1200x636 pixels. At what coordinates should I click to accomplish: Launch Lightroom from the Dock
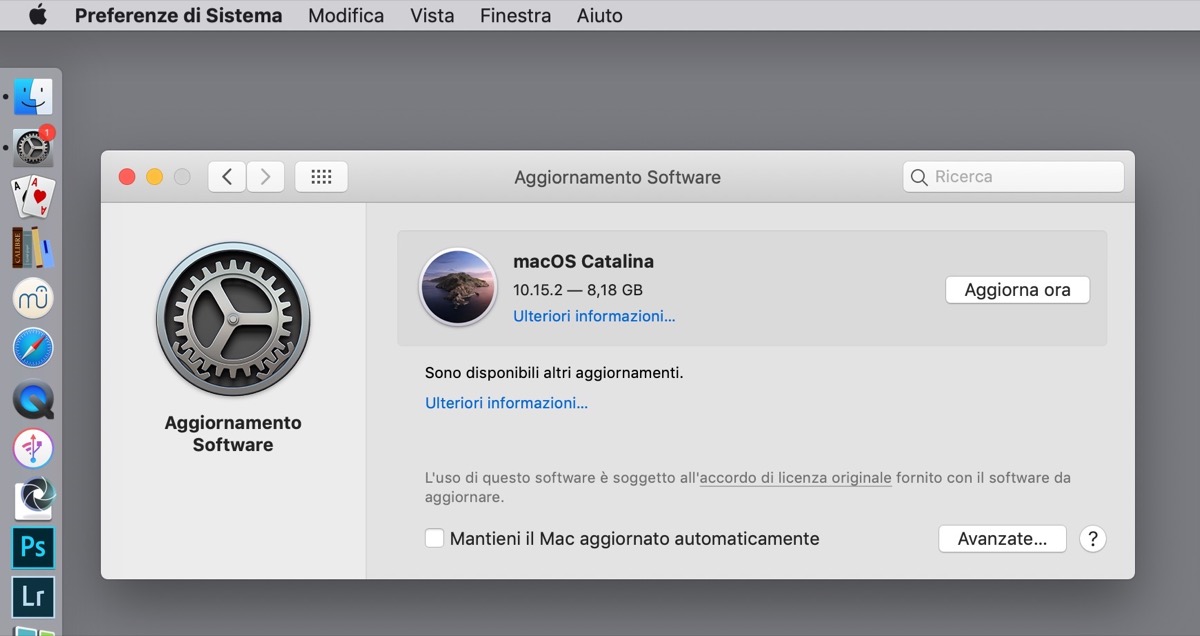33,597
